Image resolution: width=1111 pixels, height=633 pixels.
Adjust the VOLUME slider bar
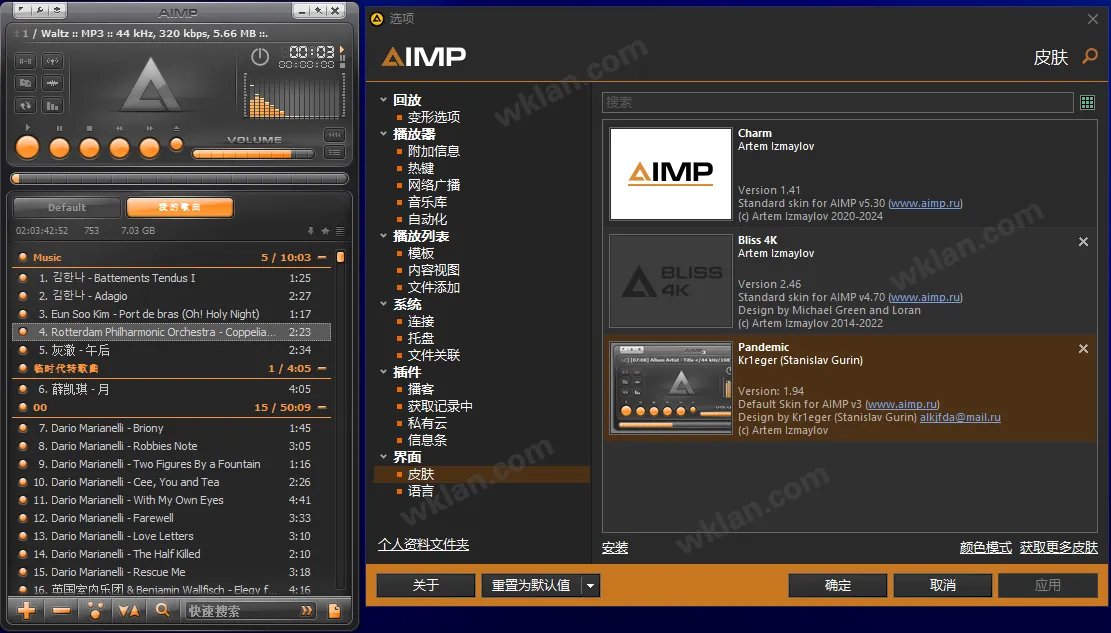tap(253, 154)
